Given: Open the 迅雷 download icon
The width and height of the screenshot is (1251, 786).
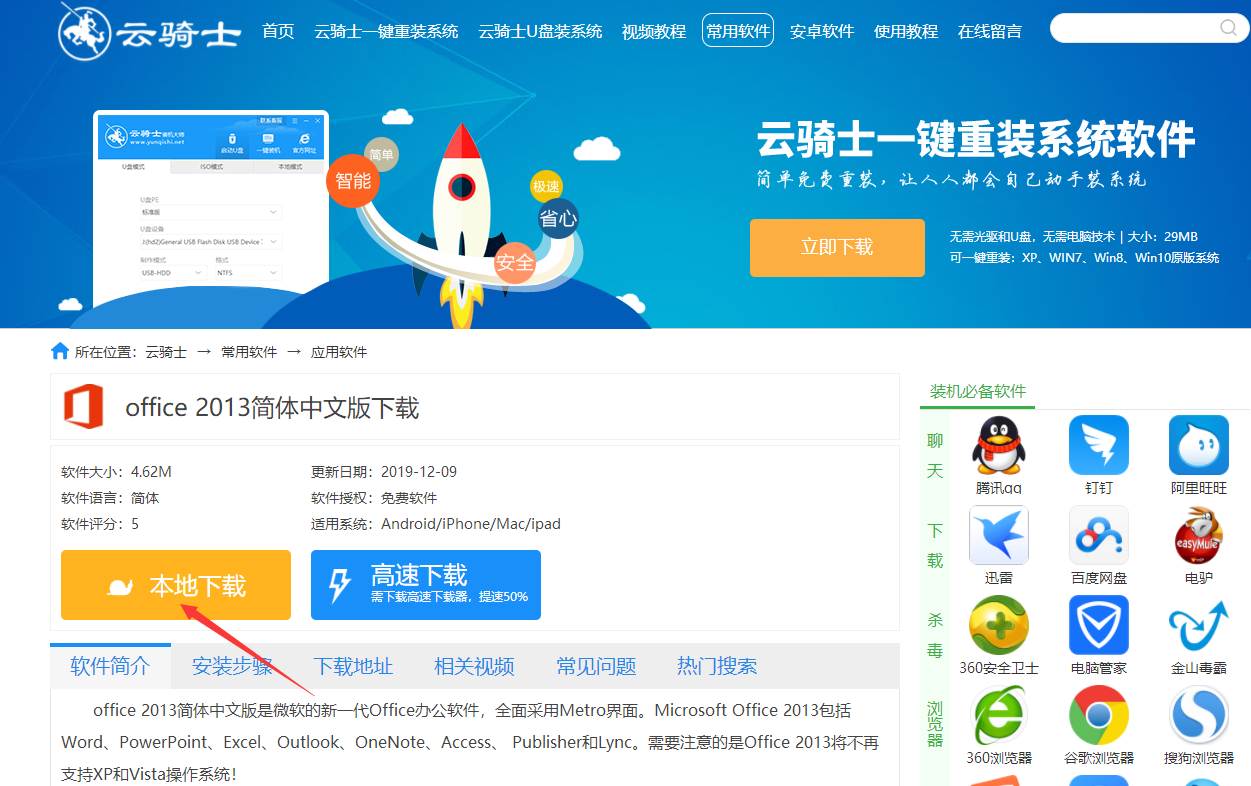Looking at the screenshot, I should click(x=999, y=536).
